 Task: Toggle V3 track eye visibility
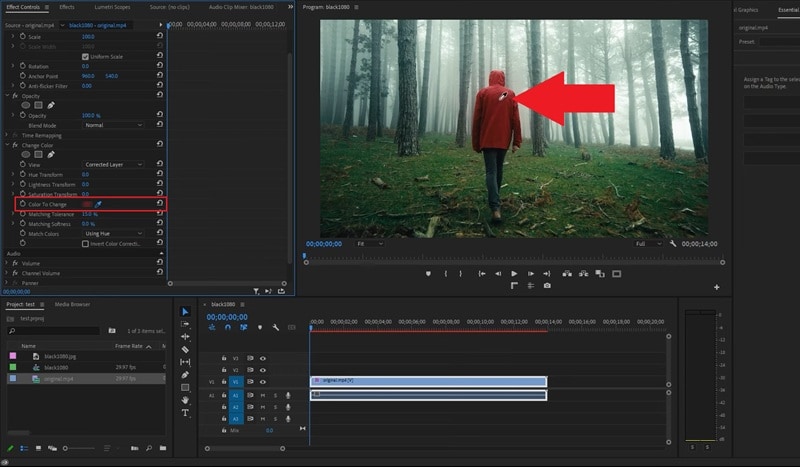[263, 358]
